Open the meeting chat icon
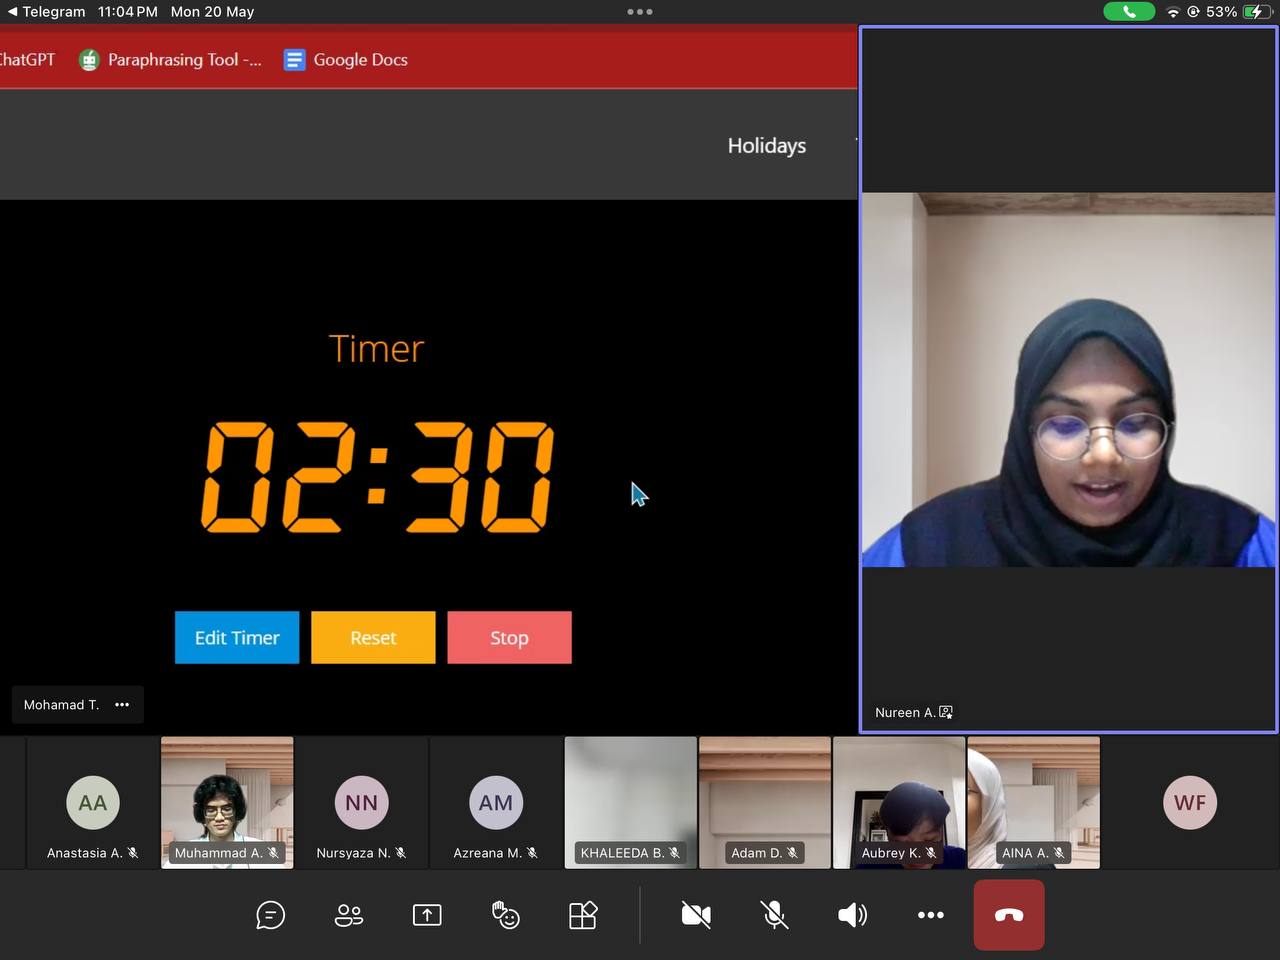1280x960 pixels. [270, 915]
